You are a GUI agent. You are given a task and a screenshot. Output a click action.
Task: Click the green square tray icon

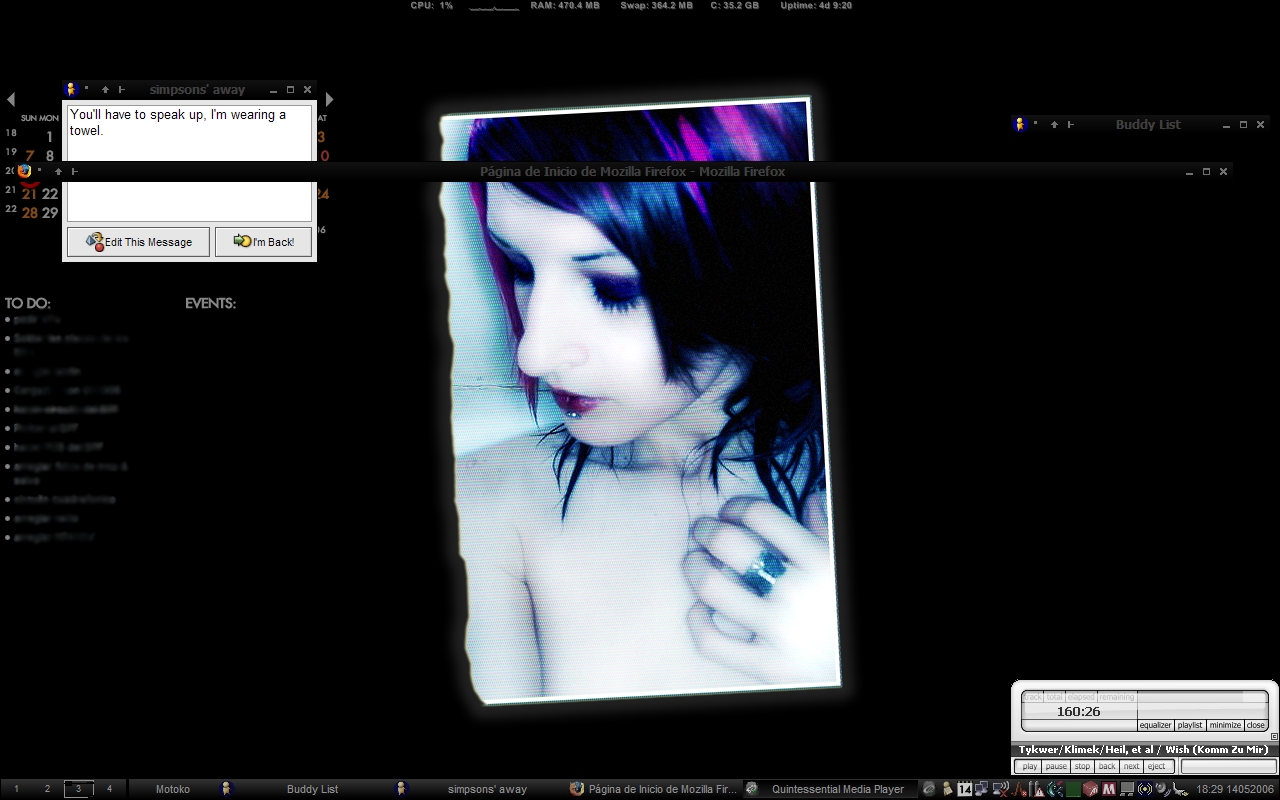(1073, 789)
